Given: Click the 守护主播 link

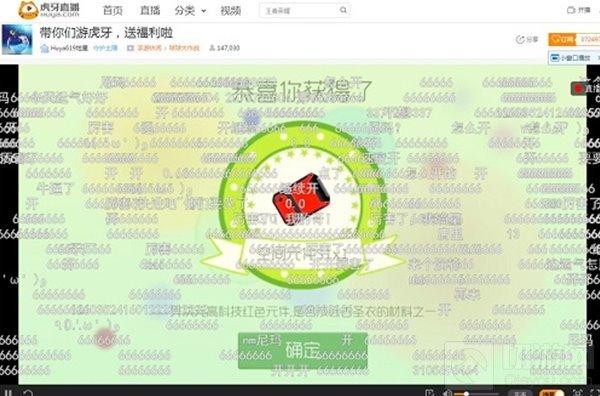Looking at the screenshot, I should (105, 48).
